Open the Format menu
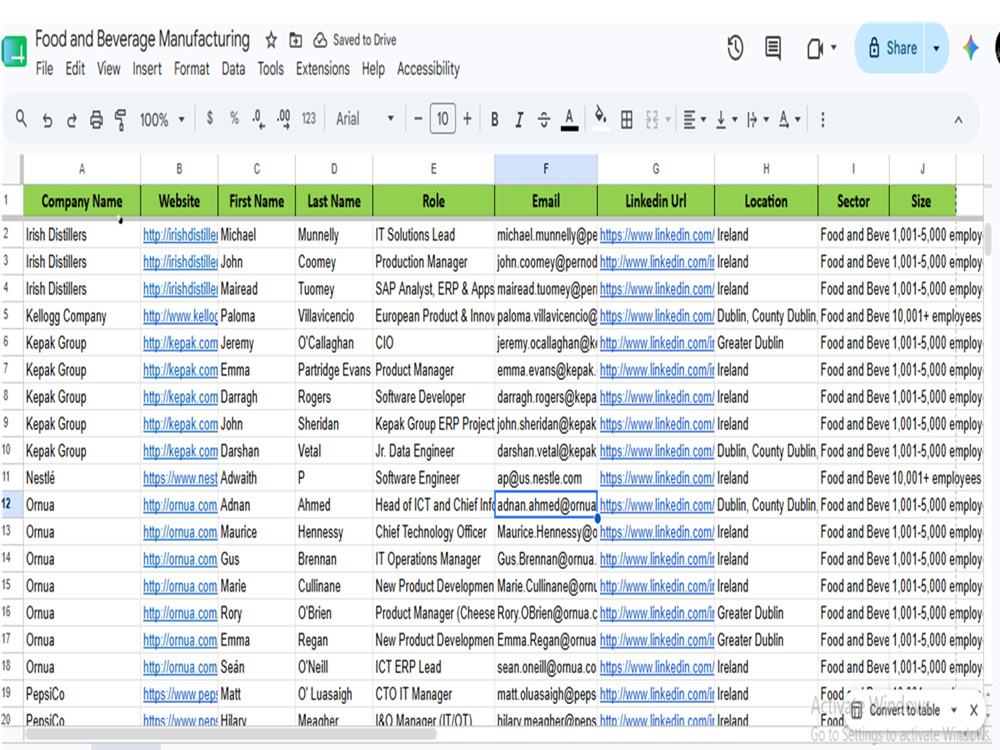Viewport: 1000px width, 750px height. pos(191,68)
